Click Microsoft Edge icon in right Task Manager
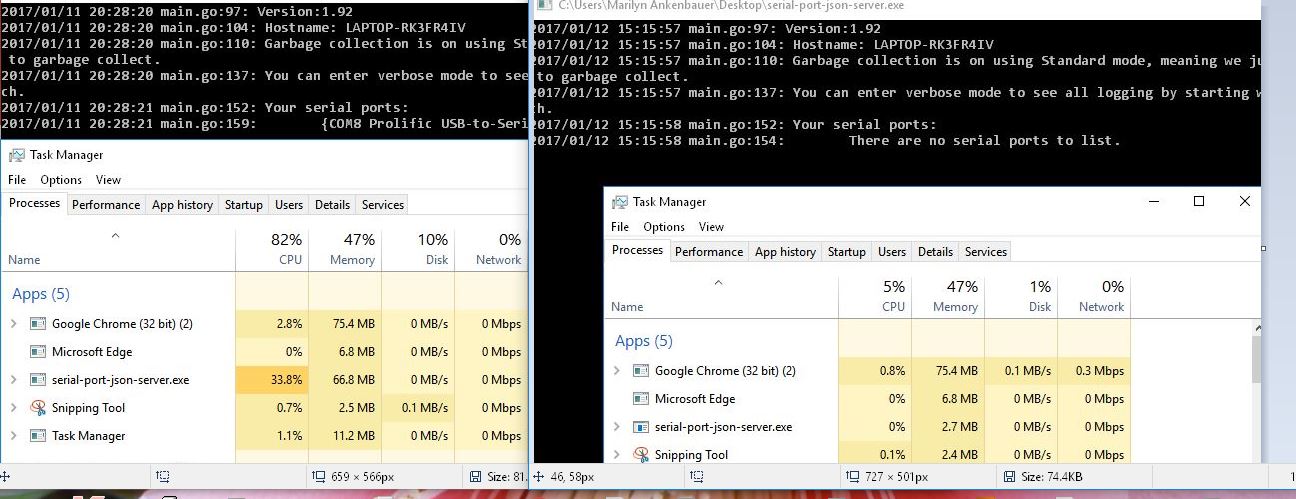Viewport: 1296px width, 499px height. click(641, 399)
